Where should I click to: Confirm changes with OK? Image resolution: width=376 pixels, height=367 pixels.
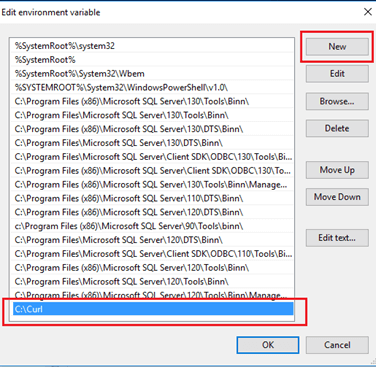pyautogui.click(x=268, y=345)
